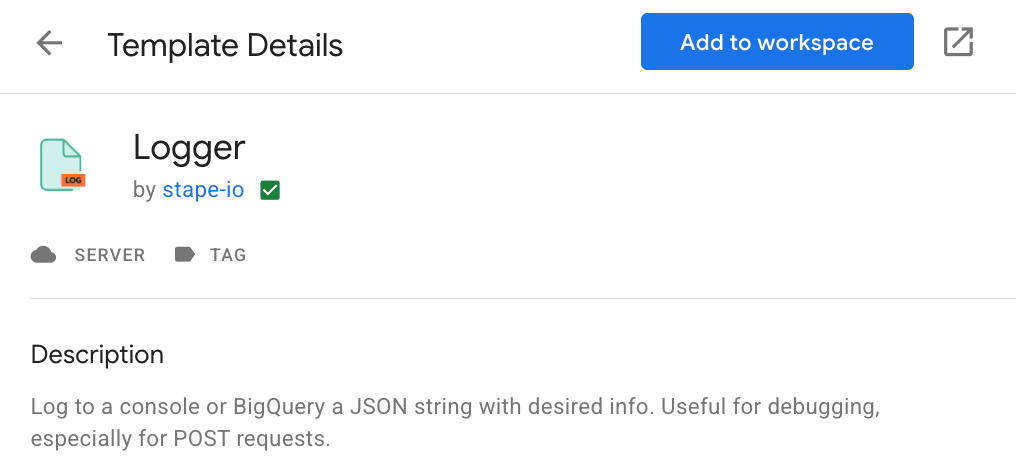Click the Logger template title
The width and height of the screenshot is (1016, 468).
coord(189,148)
